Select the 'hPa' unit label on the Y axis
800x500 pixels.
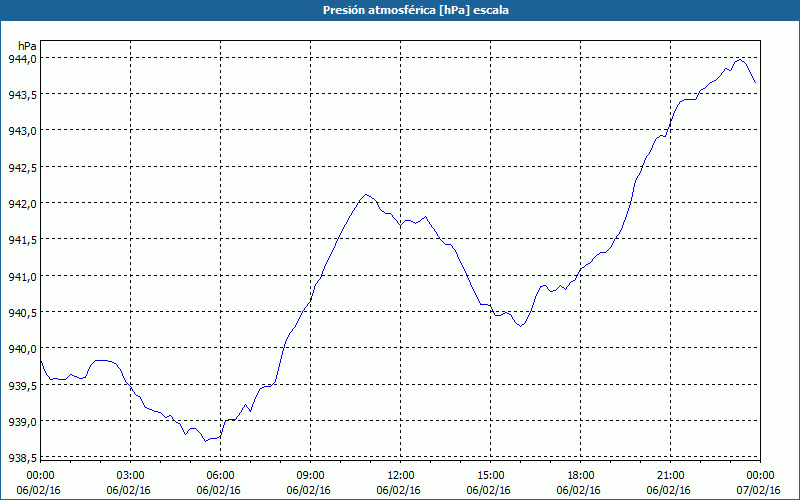[x=27, y=46]
